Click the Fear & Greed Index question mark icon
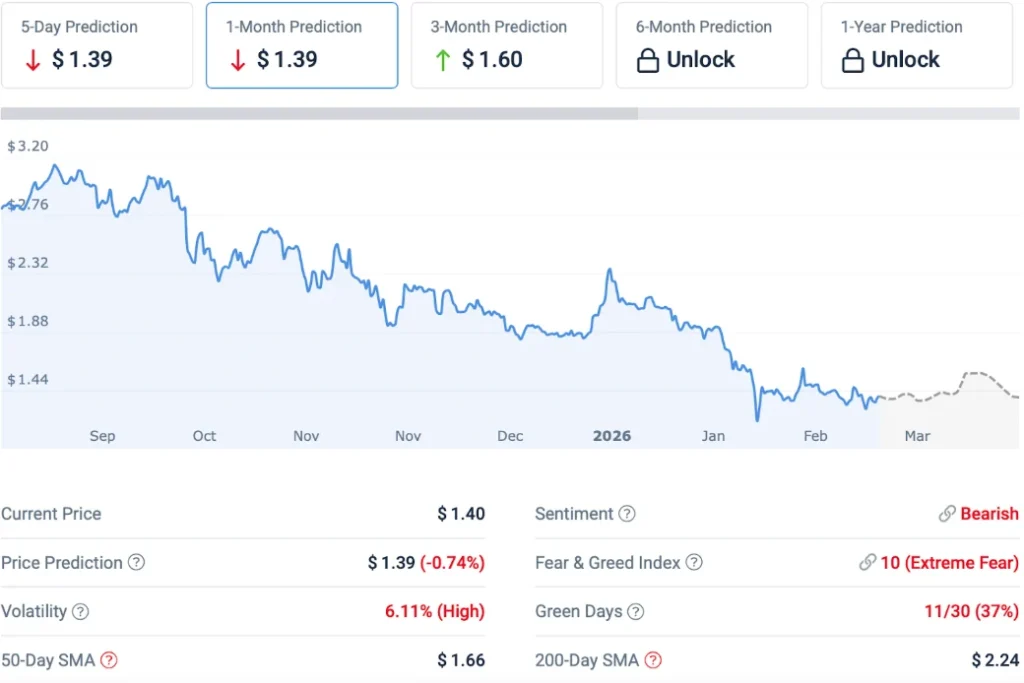The width and height of the screenshot is (1024, 683). pos(694,563)
